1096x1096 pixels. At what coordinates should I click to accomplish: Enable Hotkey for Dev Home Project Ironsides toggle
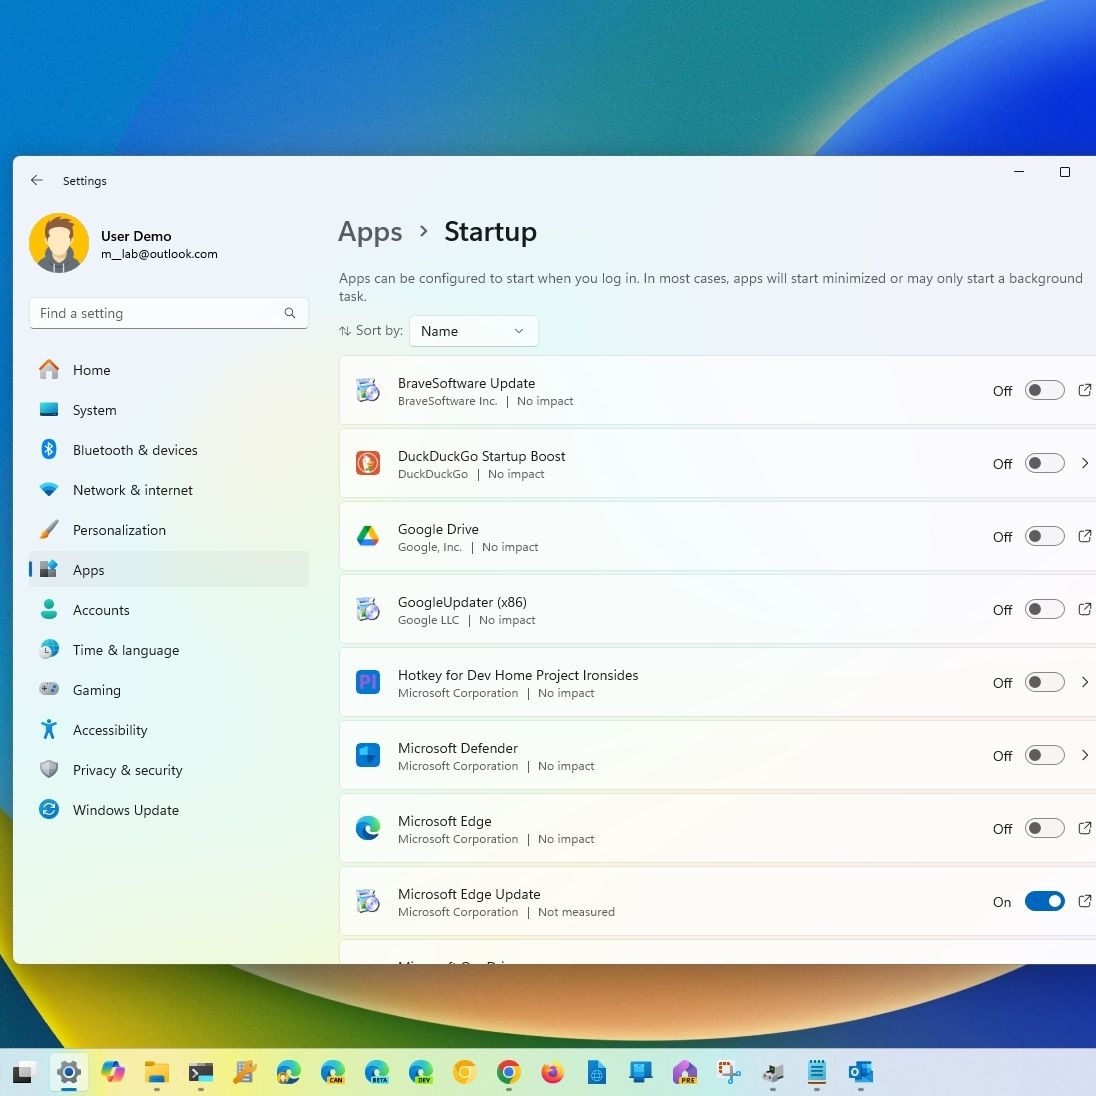[x=1044, y=682]
